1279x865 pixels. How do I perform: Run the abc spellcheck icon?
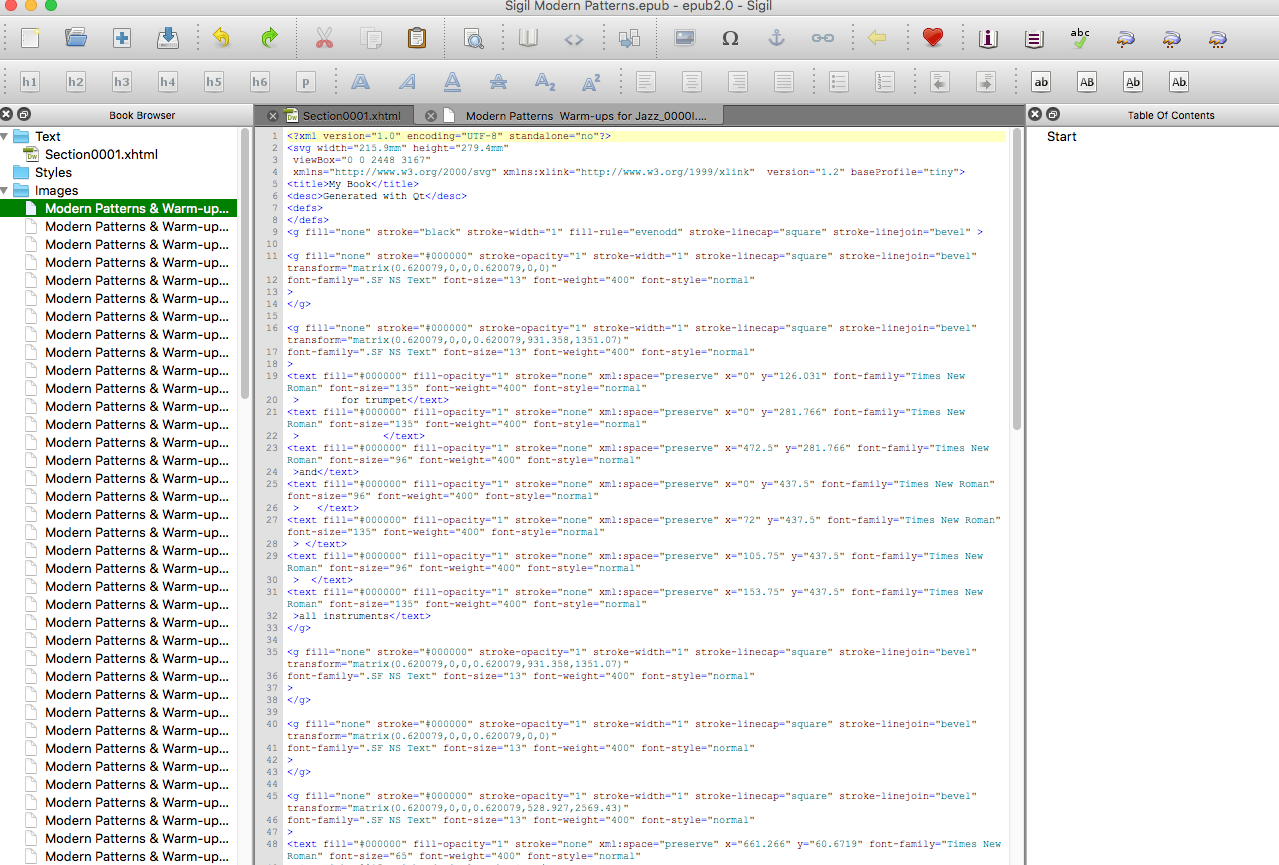tap(1080, 38)
